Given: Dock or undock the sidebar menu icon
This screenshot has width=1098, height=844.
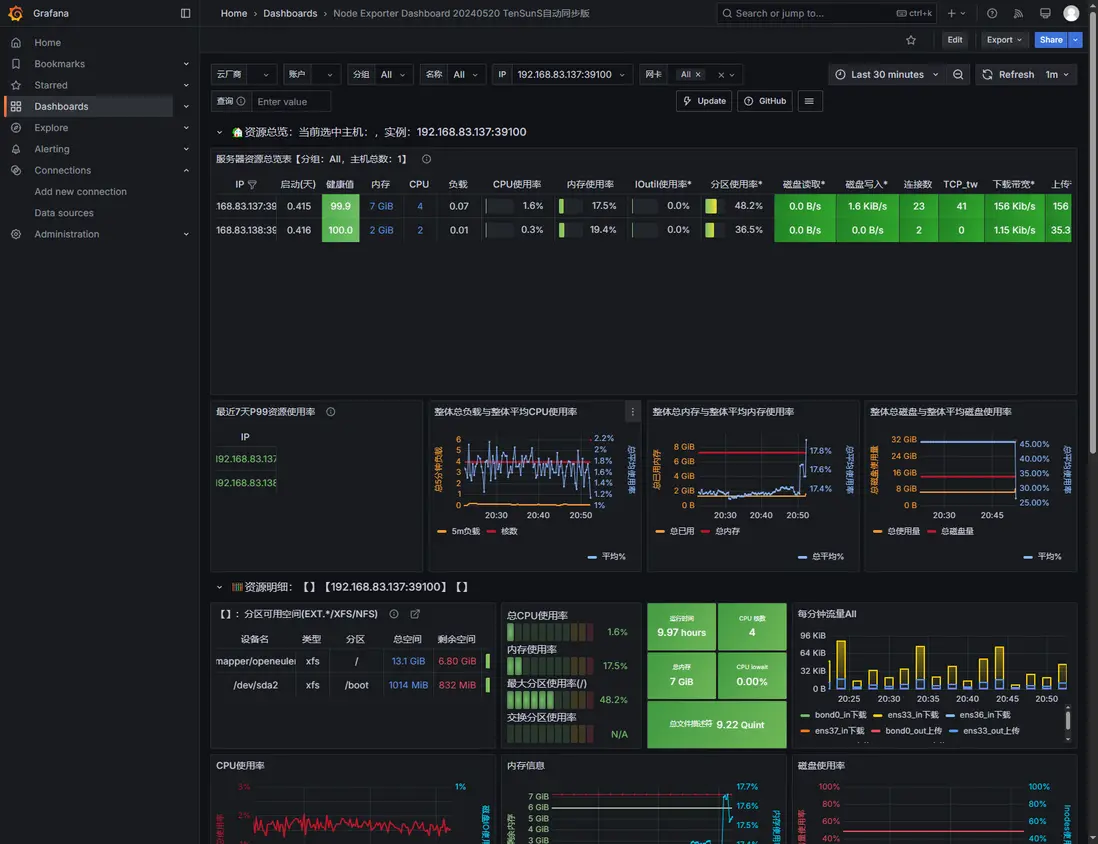Looking at the screenshot, I should (186, 13).
